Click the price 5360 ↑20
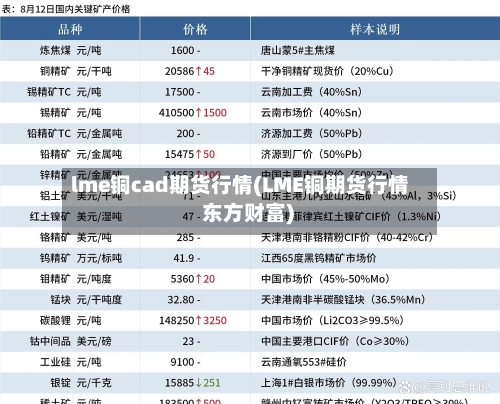The width and height of the screenshot is (500, 404). 193,279
